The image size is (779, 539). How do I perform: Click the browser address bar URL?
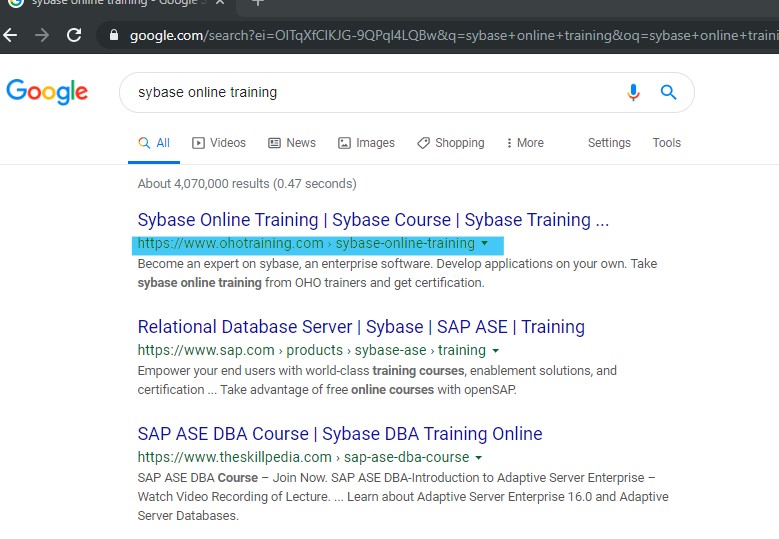(452, 35)
